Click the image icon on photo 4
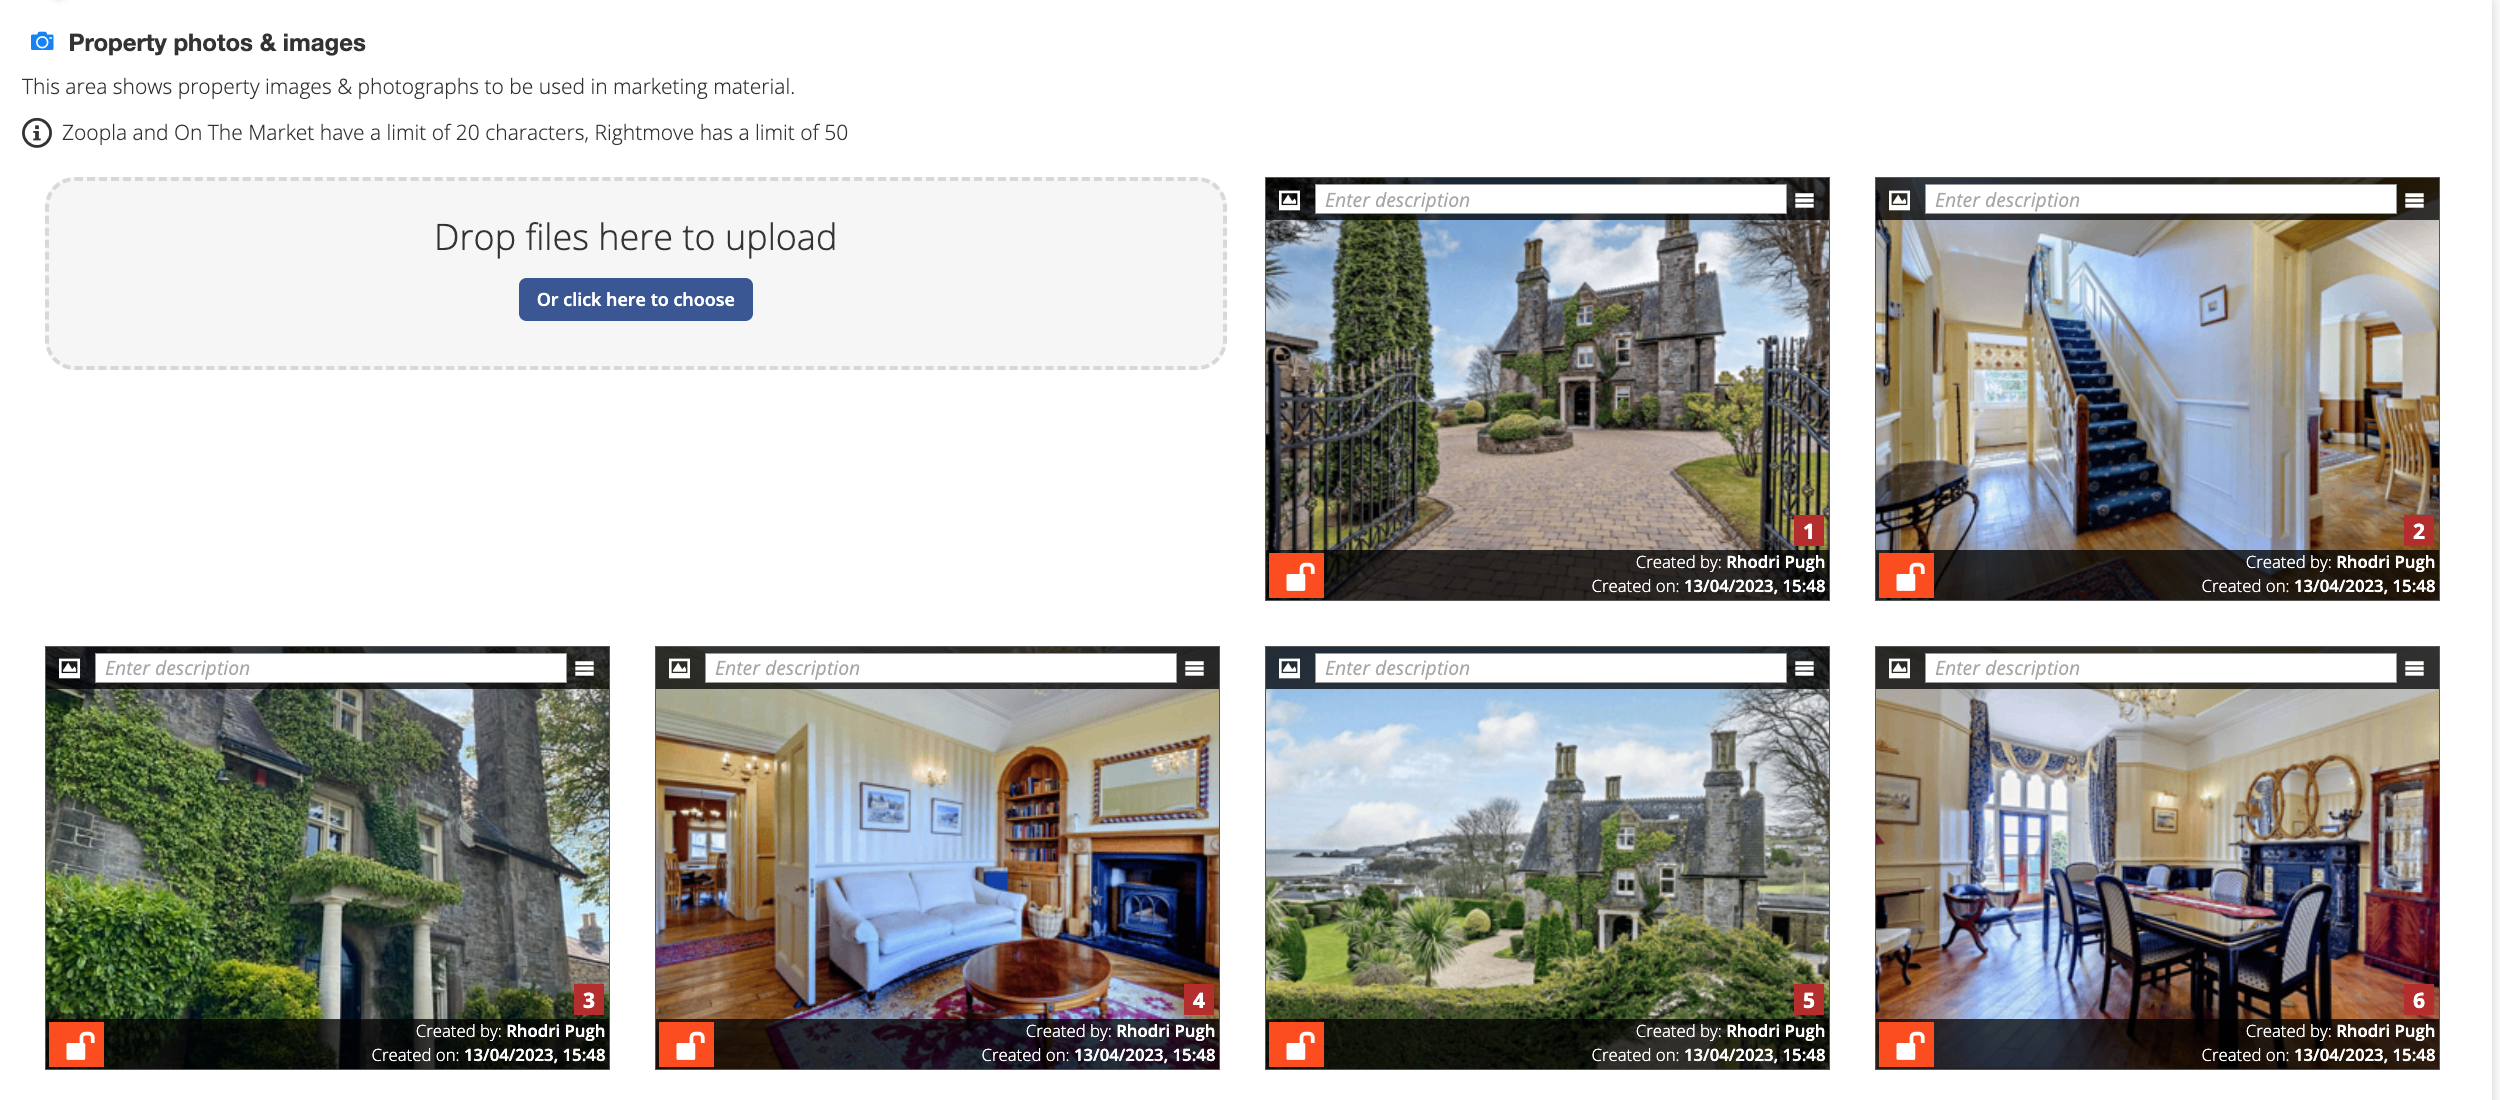The width and height of the screenshot is (2500, 1100). point(679,668)
